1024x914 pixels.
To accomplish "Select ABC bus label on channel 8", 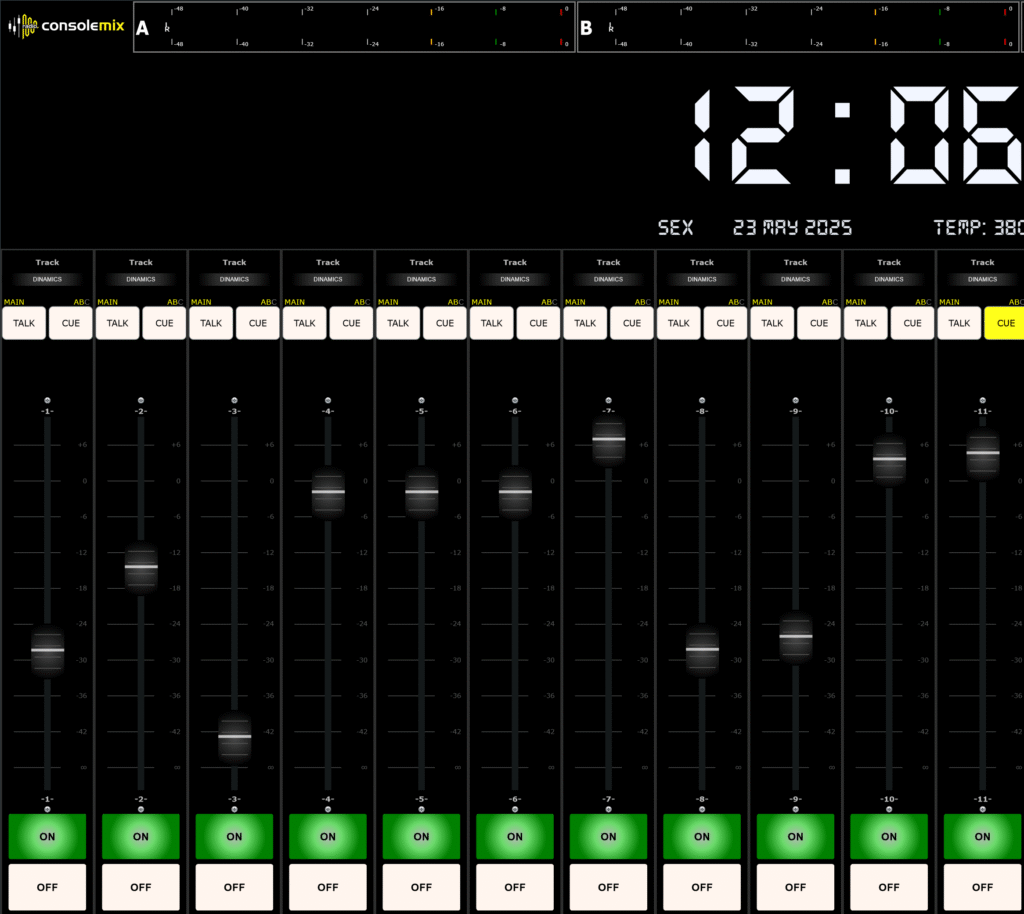I will pyautogui.click(x=735, y=302).
